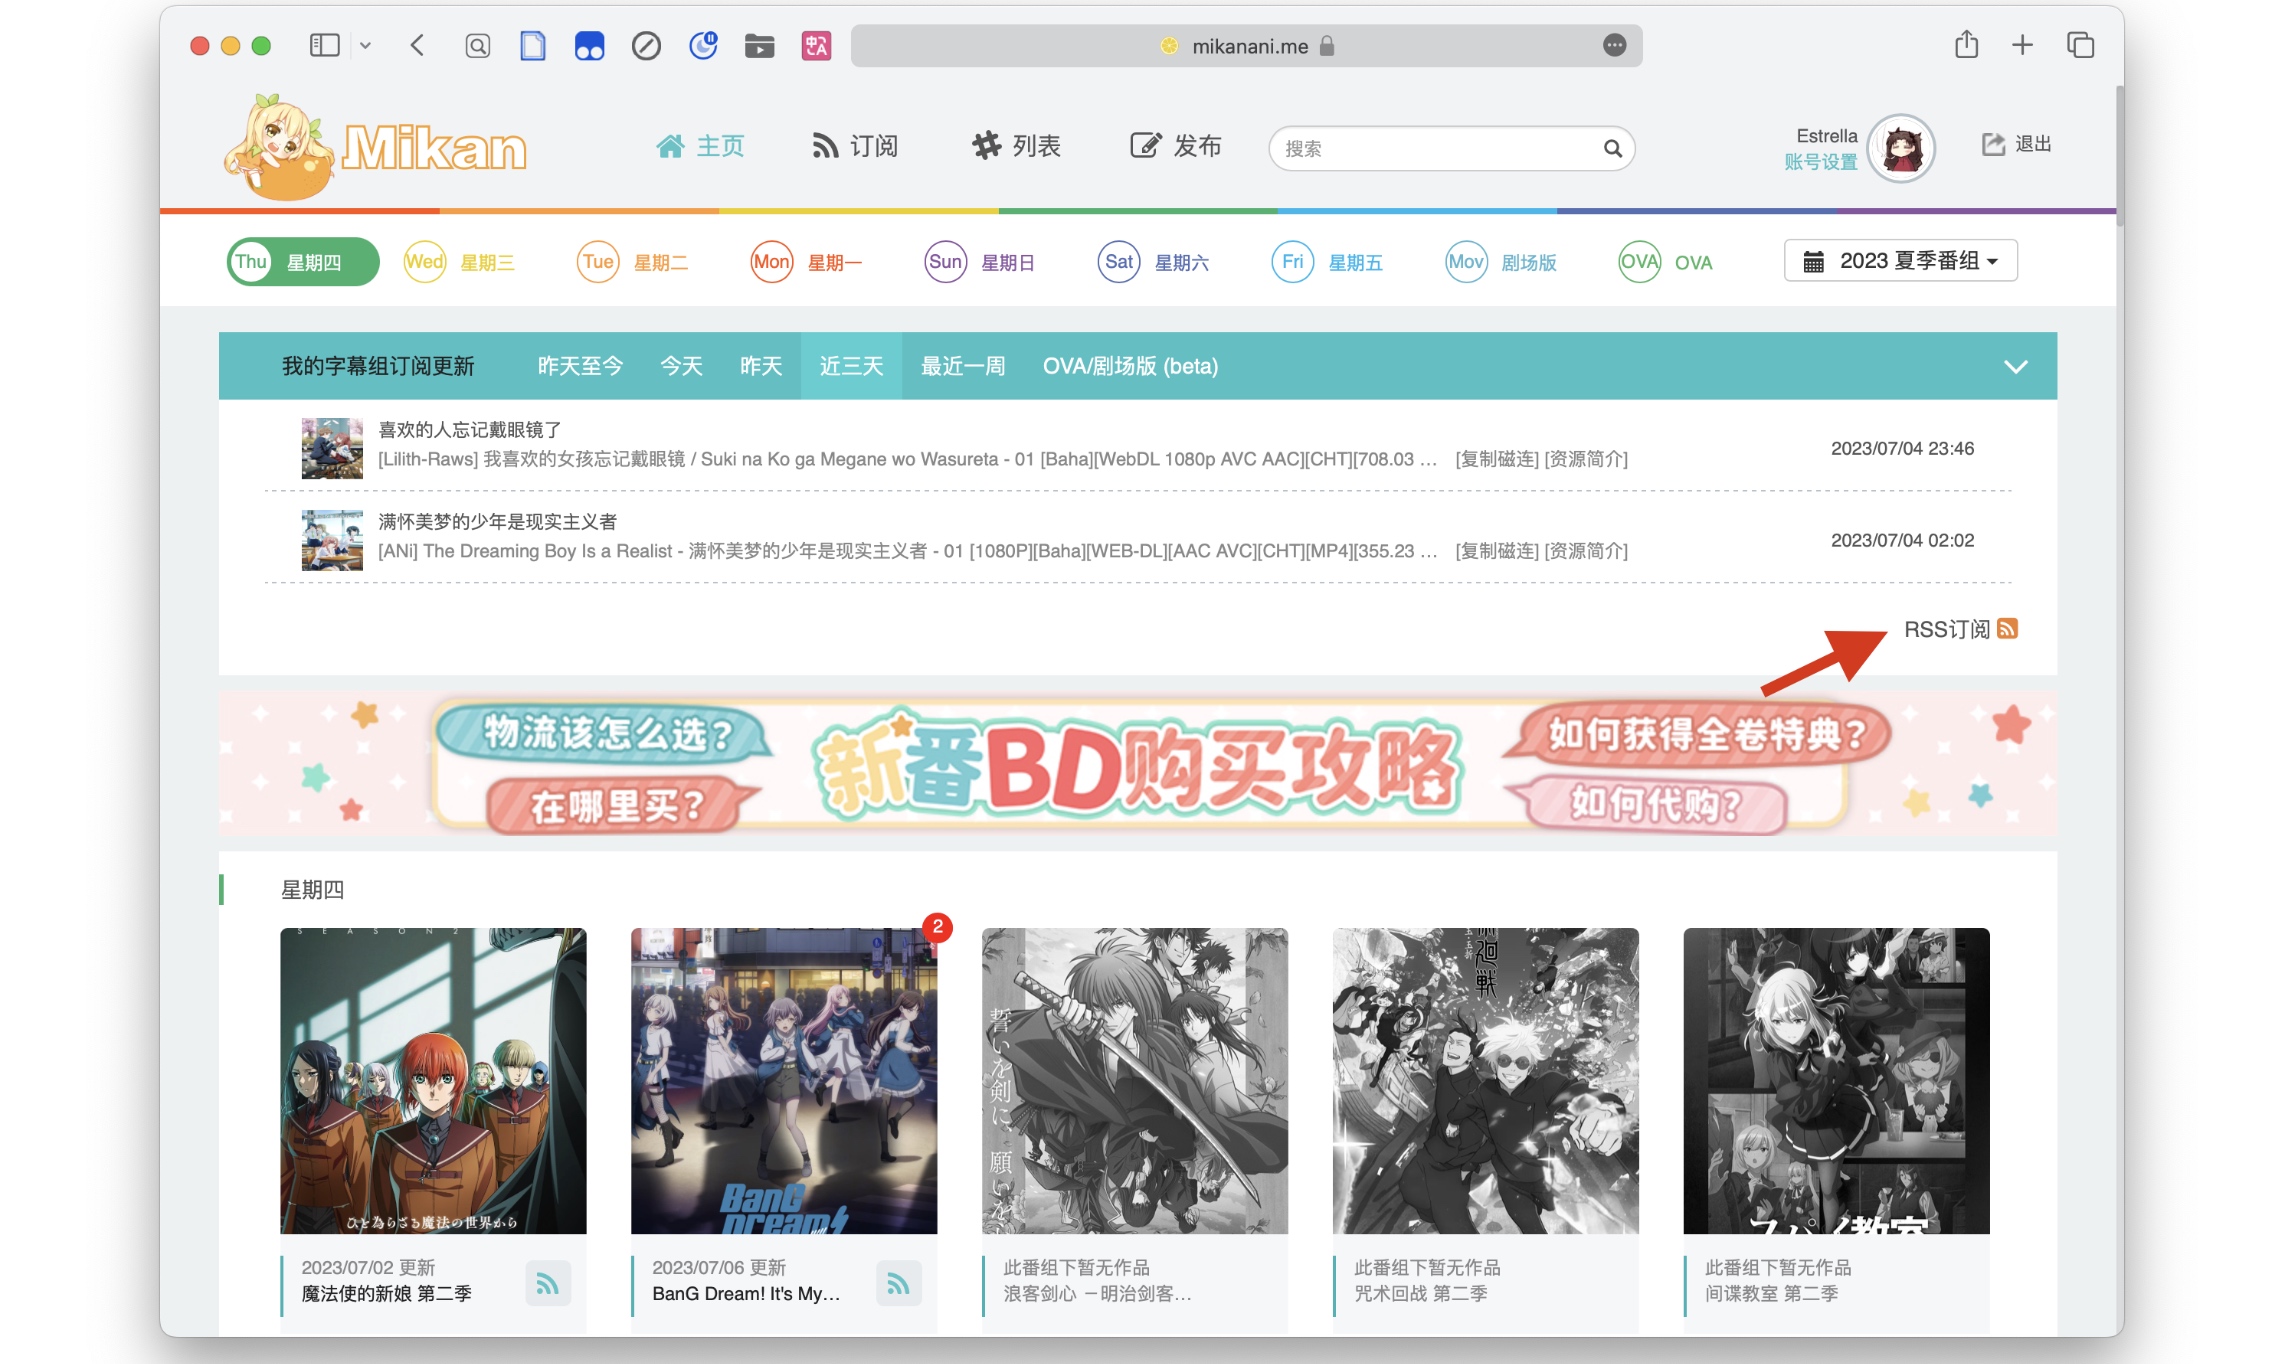Switch to the OVA/剧场版 (beta) tab

[1129, 366]
